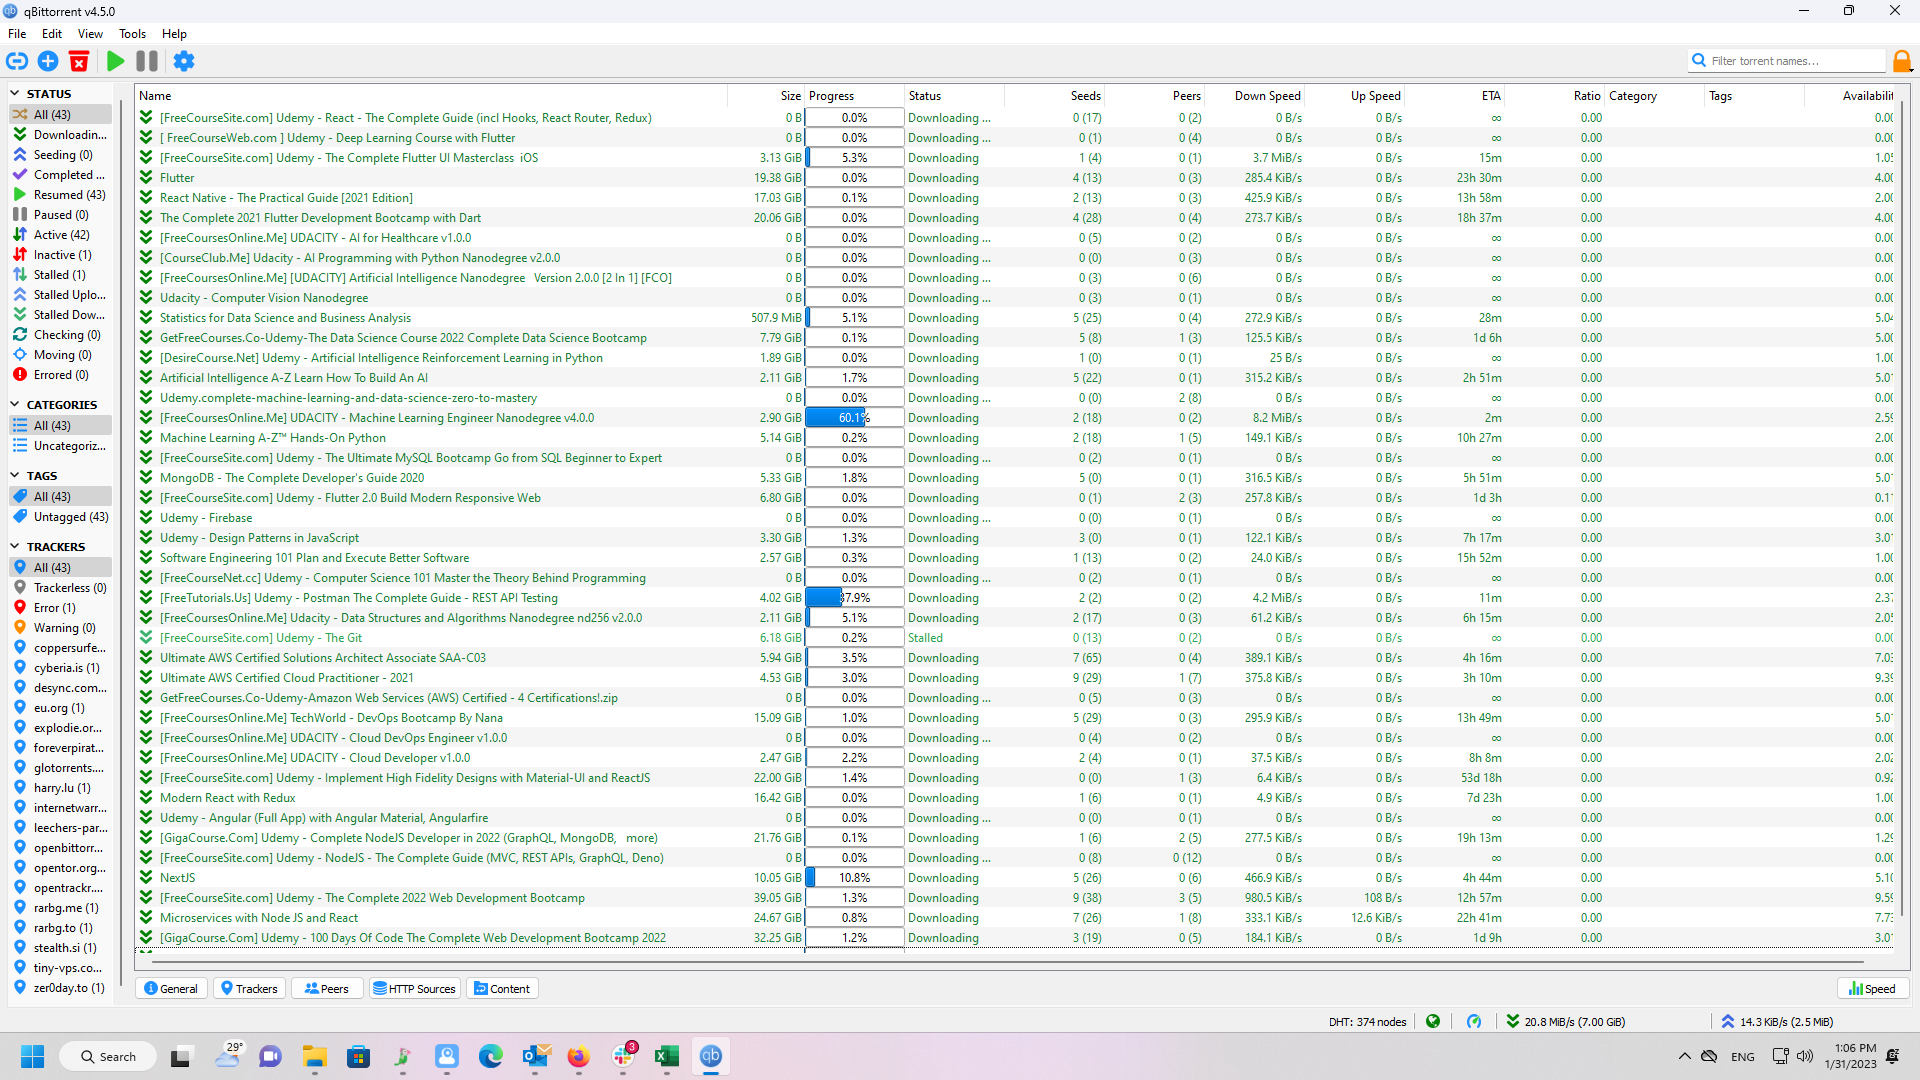Click the qBittorrent taskbar icon
1920x1080 pixels.
tap(711, 1056)
